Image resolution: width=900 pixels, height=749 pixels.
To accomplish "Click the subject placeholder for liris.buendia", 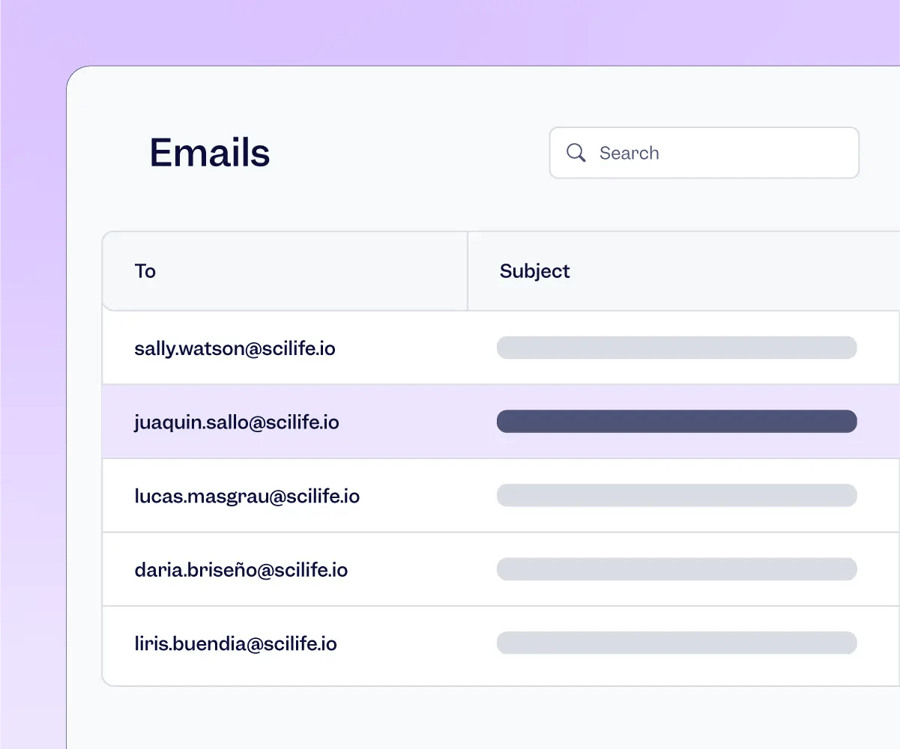I will coord(676,643).
